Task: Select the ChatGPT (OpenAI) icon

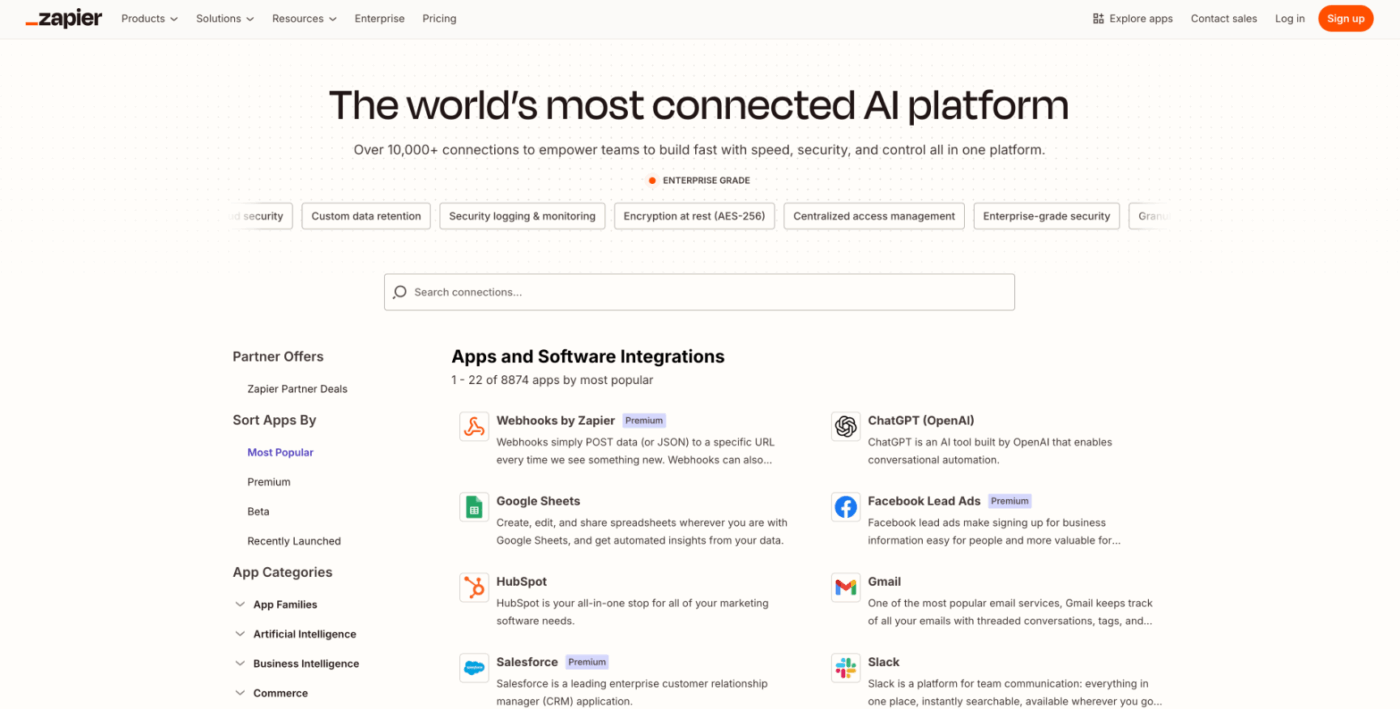Action: point(845,426)
